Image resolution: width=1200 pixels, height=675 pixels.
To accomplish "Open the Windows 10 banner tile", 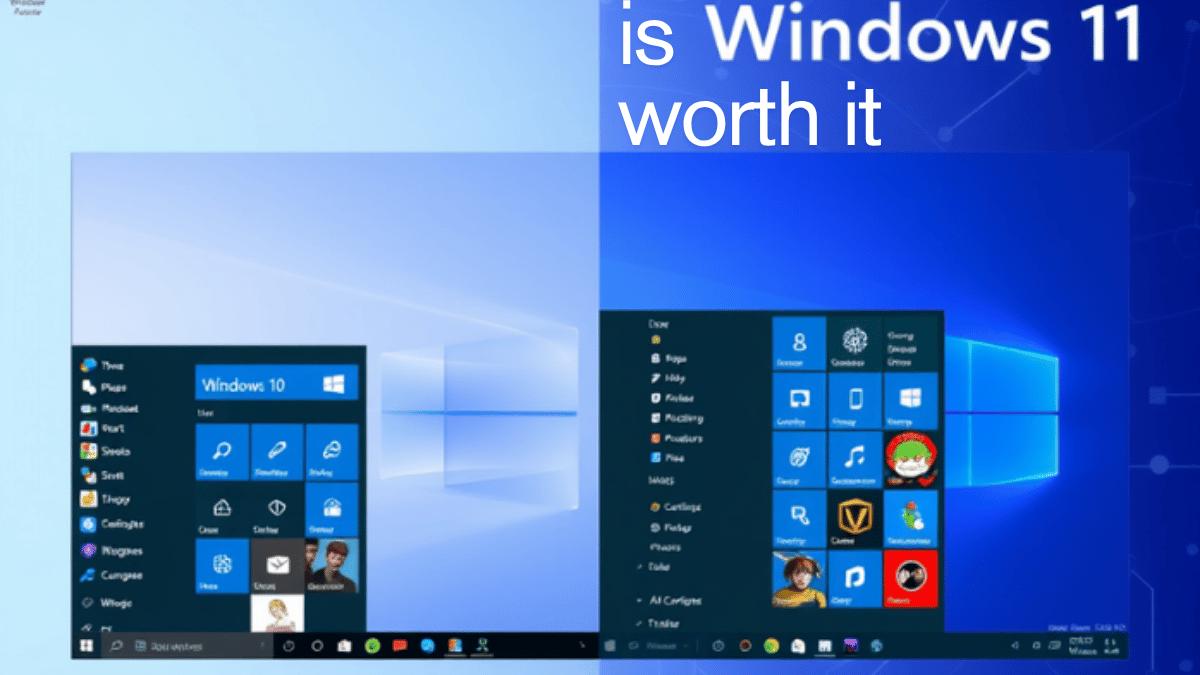I will pos(276,384).
